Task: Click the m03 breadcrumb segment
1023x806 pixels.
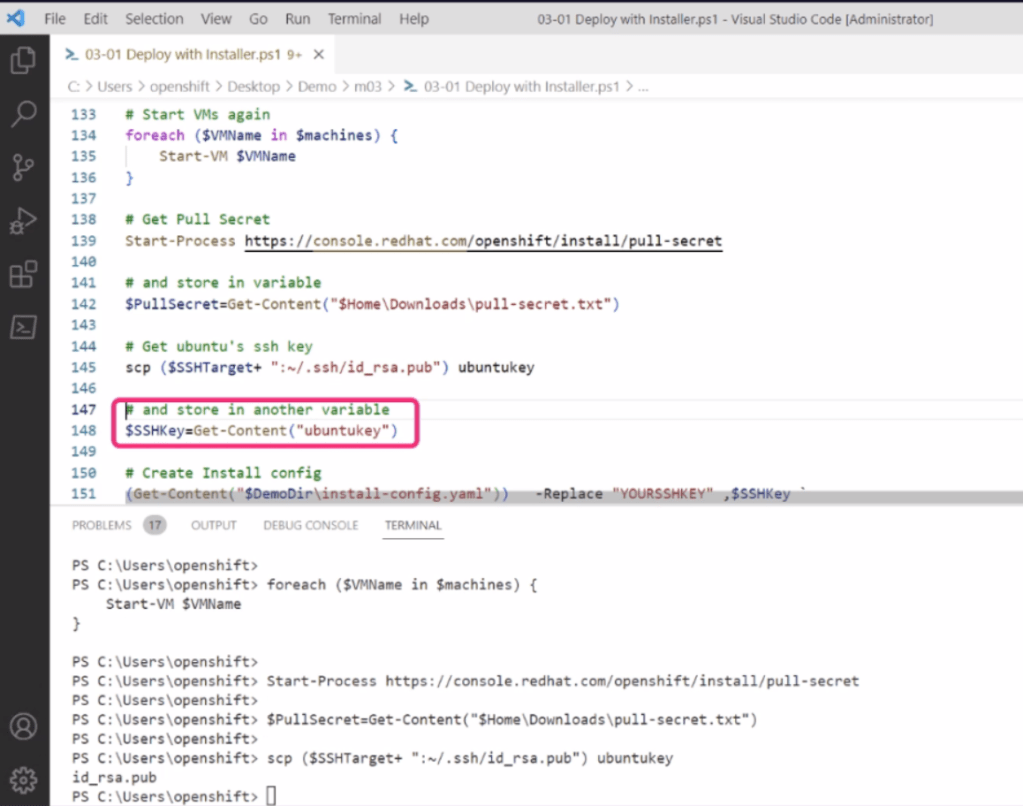Action: point(367,86)
